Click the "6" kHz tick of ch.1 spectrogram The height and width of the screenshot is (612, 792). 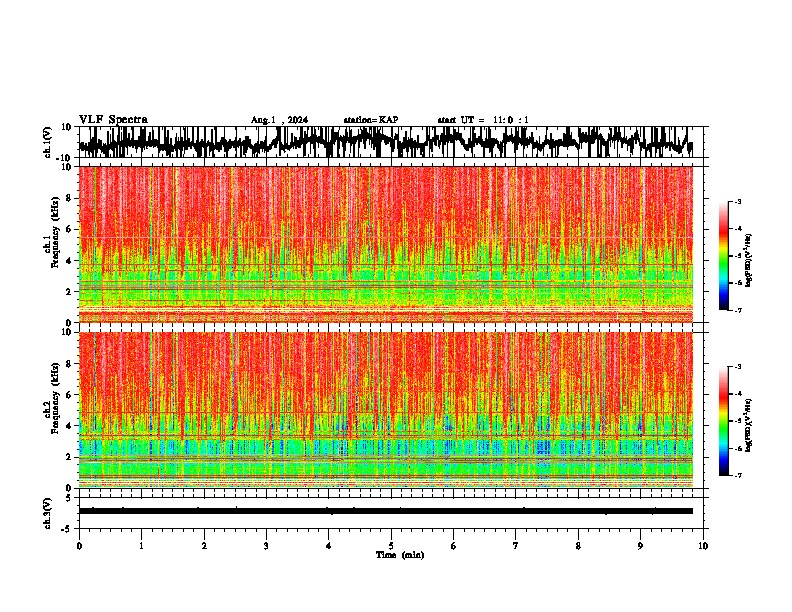69,229
